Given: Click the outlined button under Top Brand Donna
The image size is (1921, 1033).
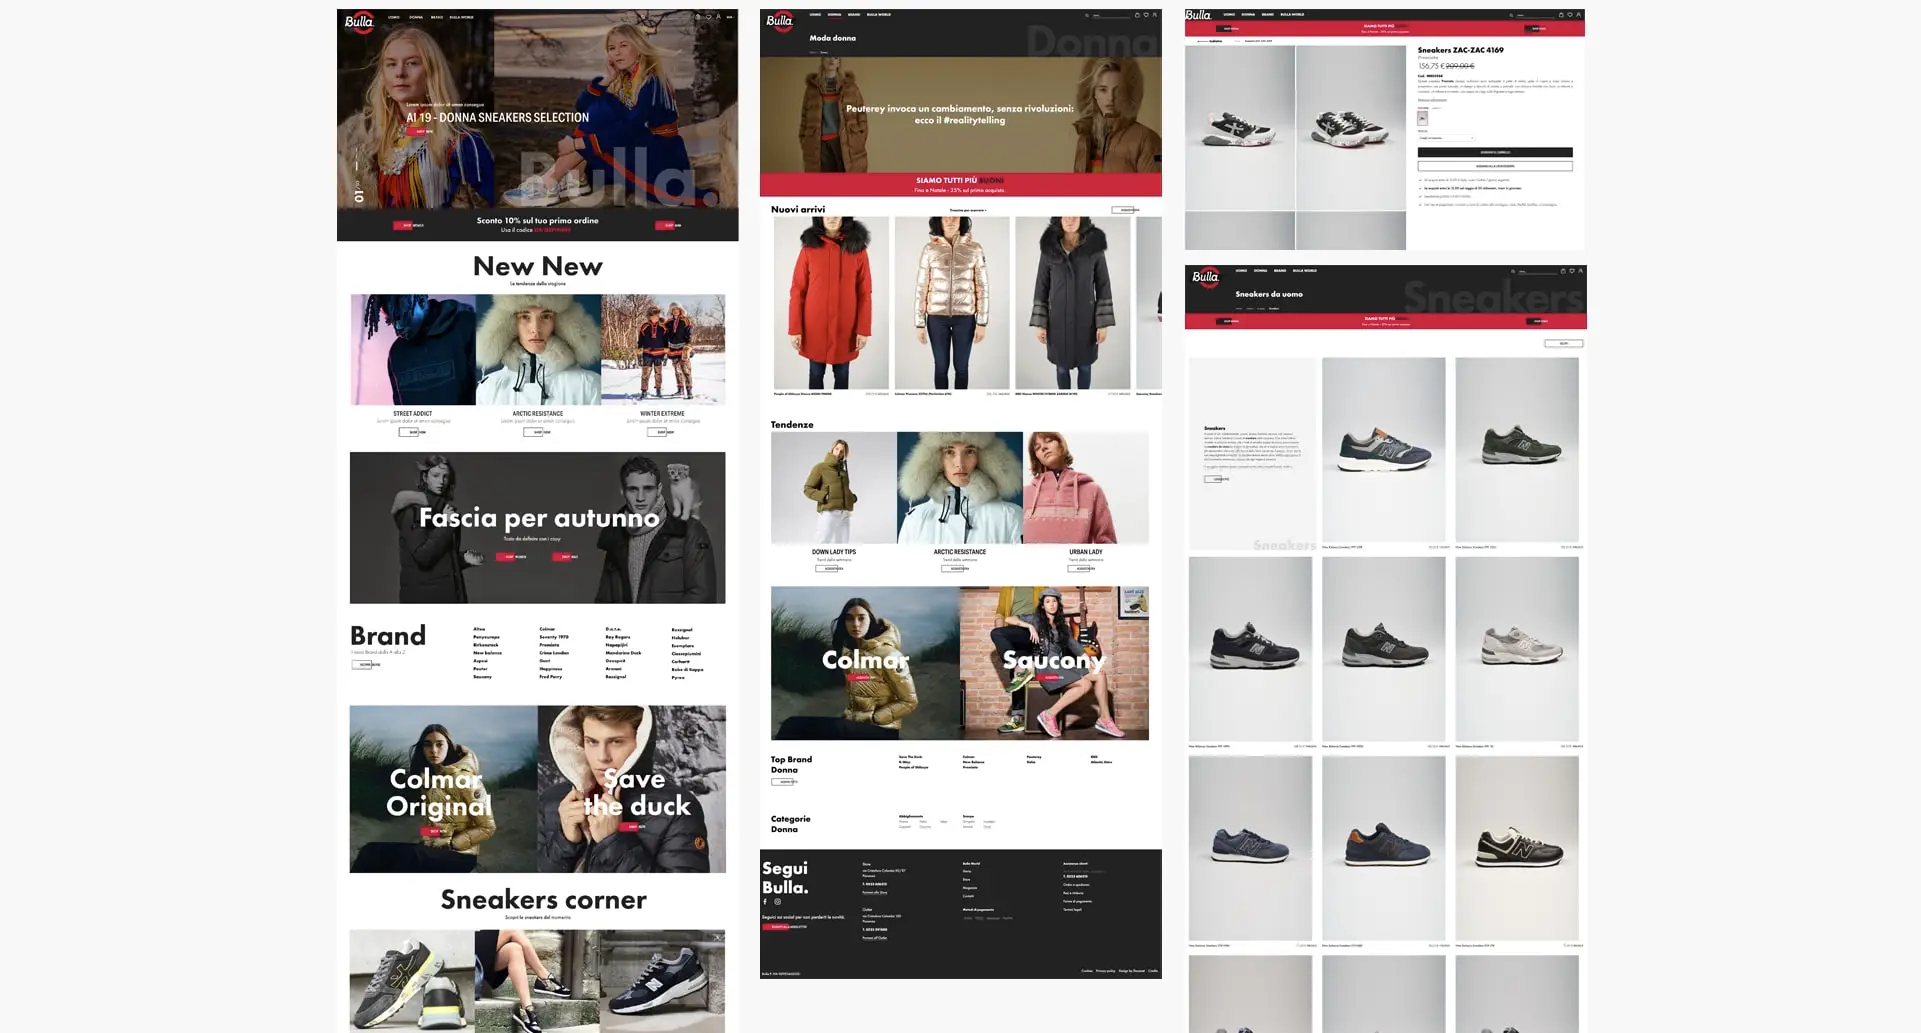Looking at the screenshot, I should point(785,782).
